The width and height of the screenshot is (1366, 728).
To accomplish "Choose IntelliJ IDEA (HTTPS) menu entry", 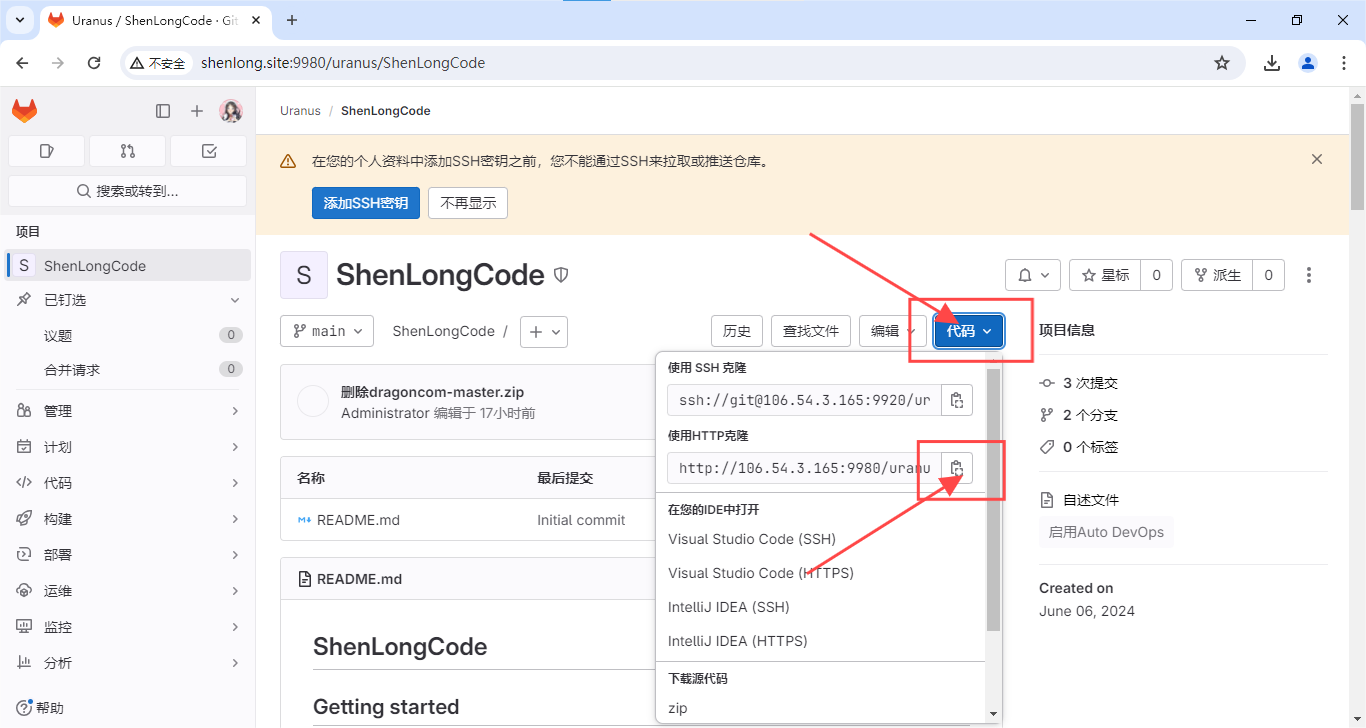I will [x=737, y=641].
